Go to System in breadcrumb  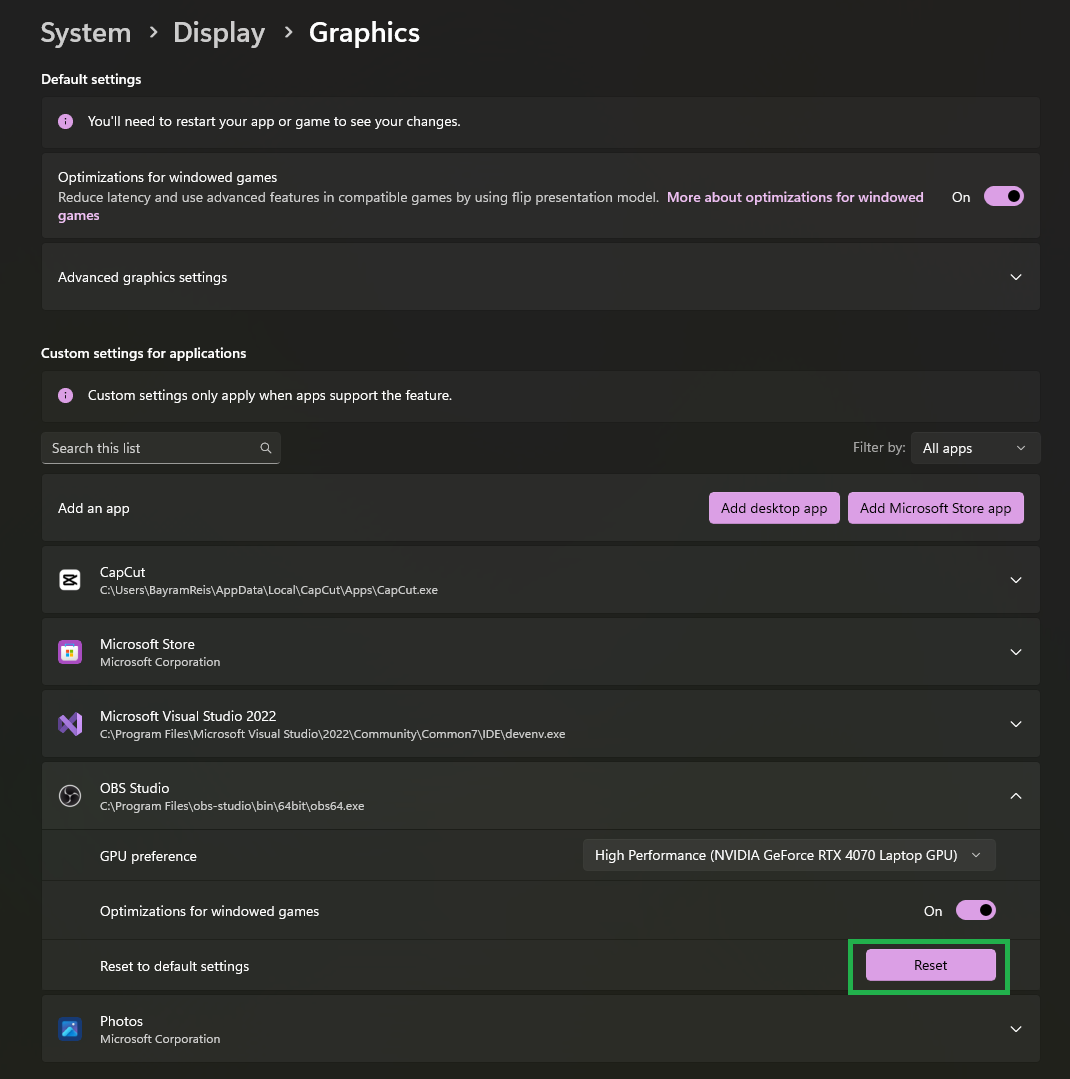click(86, 33)
